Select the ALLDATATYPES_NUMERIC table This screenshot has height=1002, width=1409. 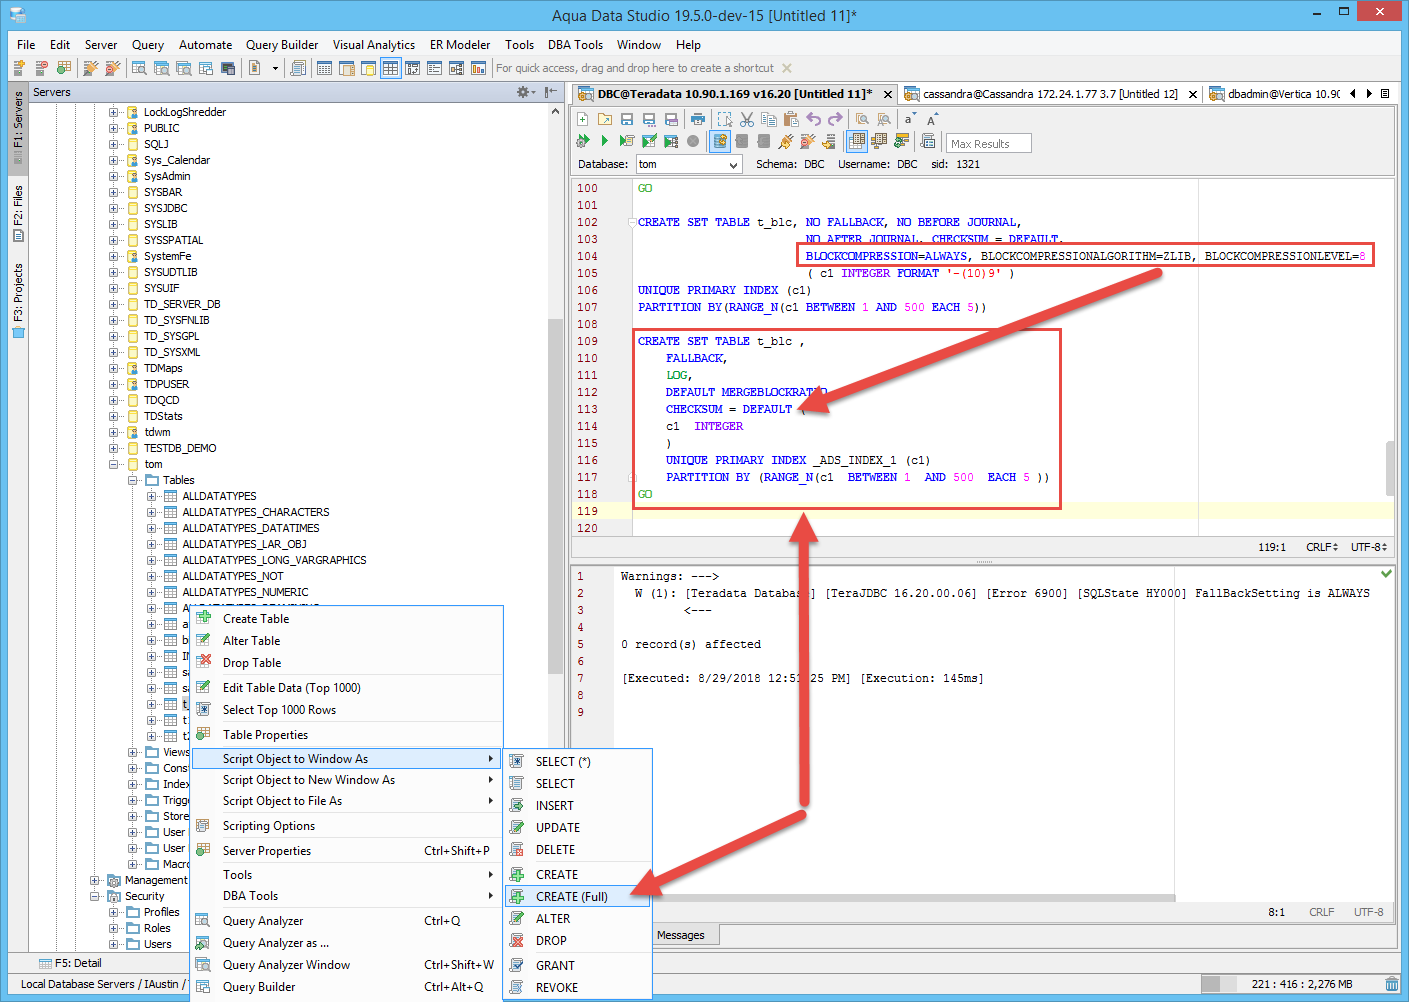click(x=245, y=592)
